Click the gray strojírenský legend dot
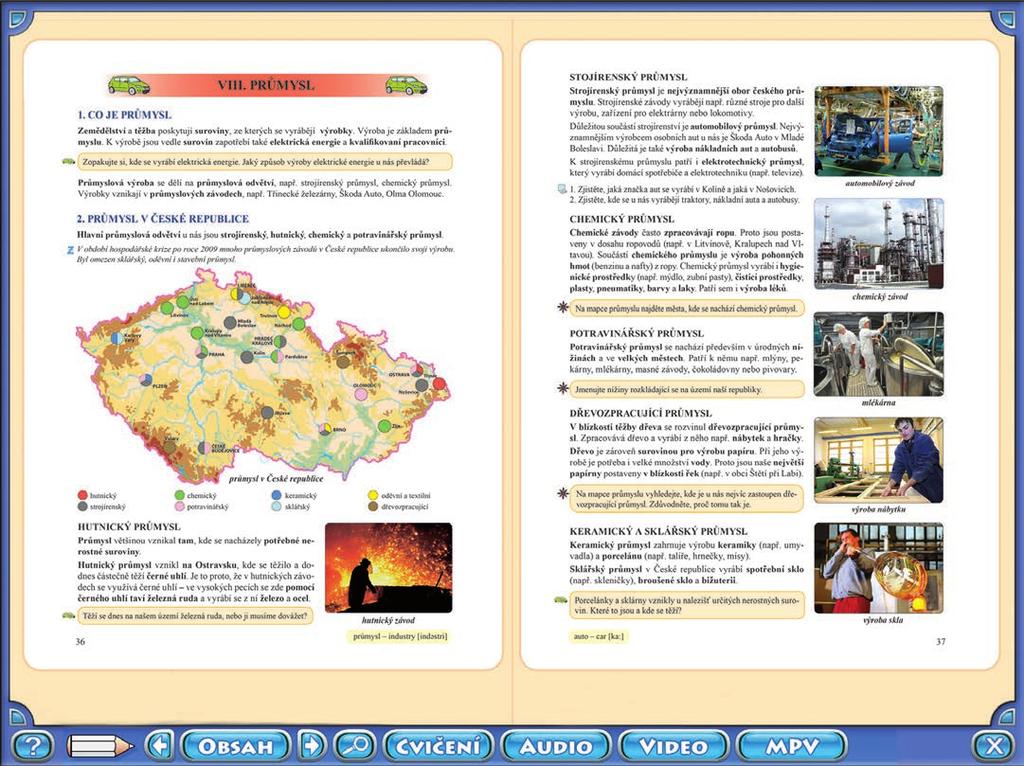 point(82,506)
